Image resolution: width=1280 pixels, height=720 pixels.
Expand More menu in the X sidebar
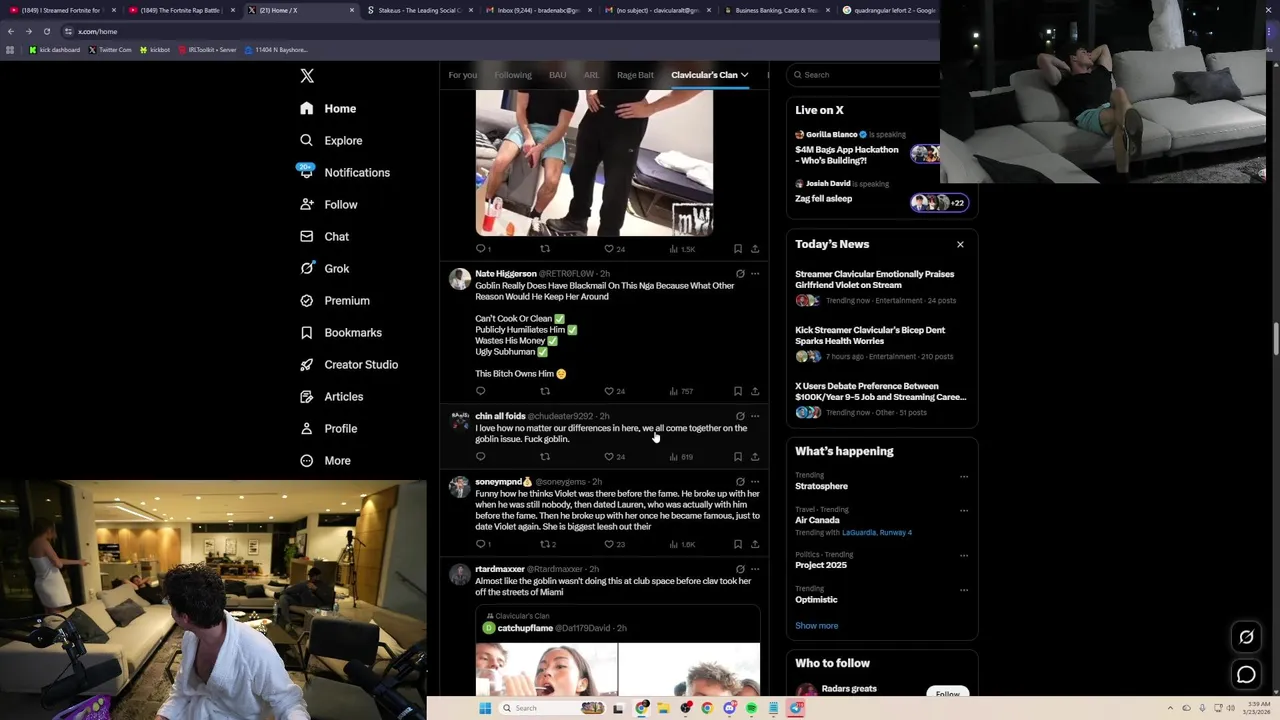[326, 460]
